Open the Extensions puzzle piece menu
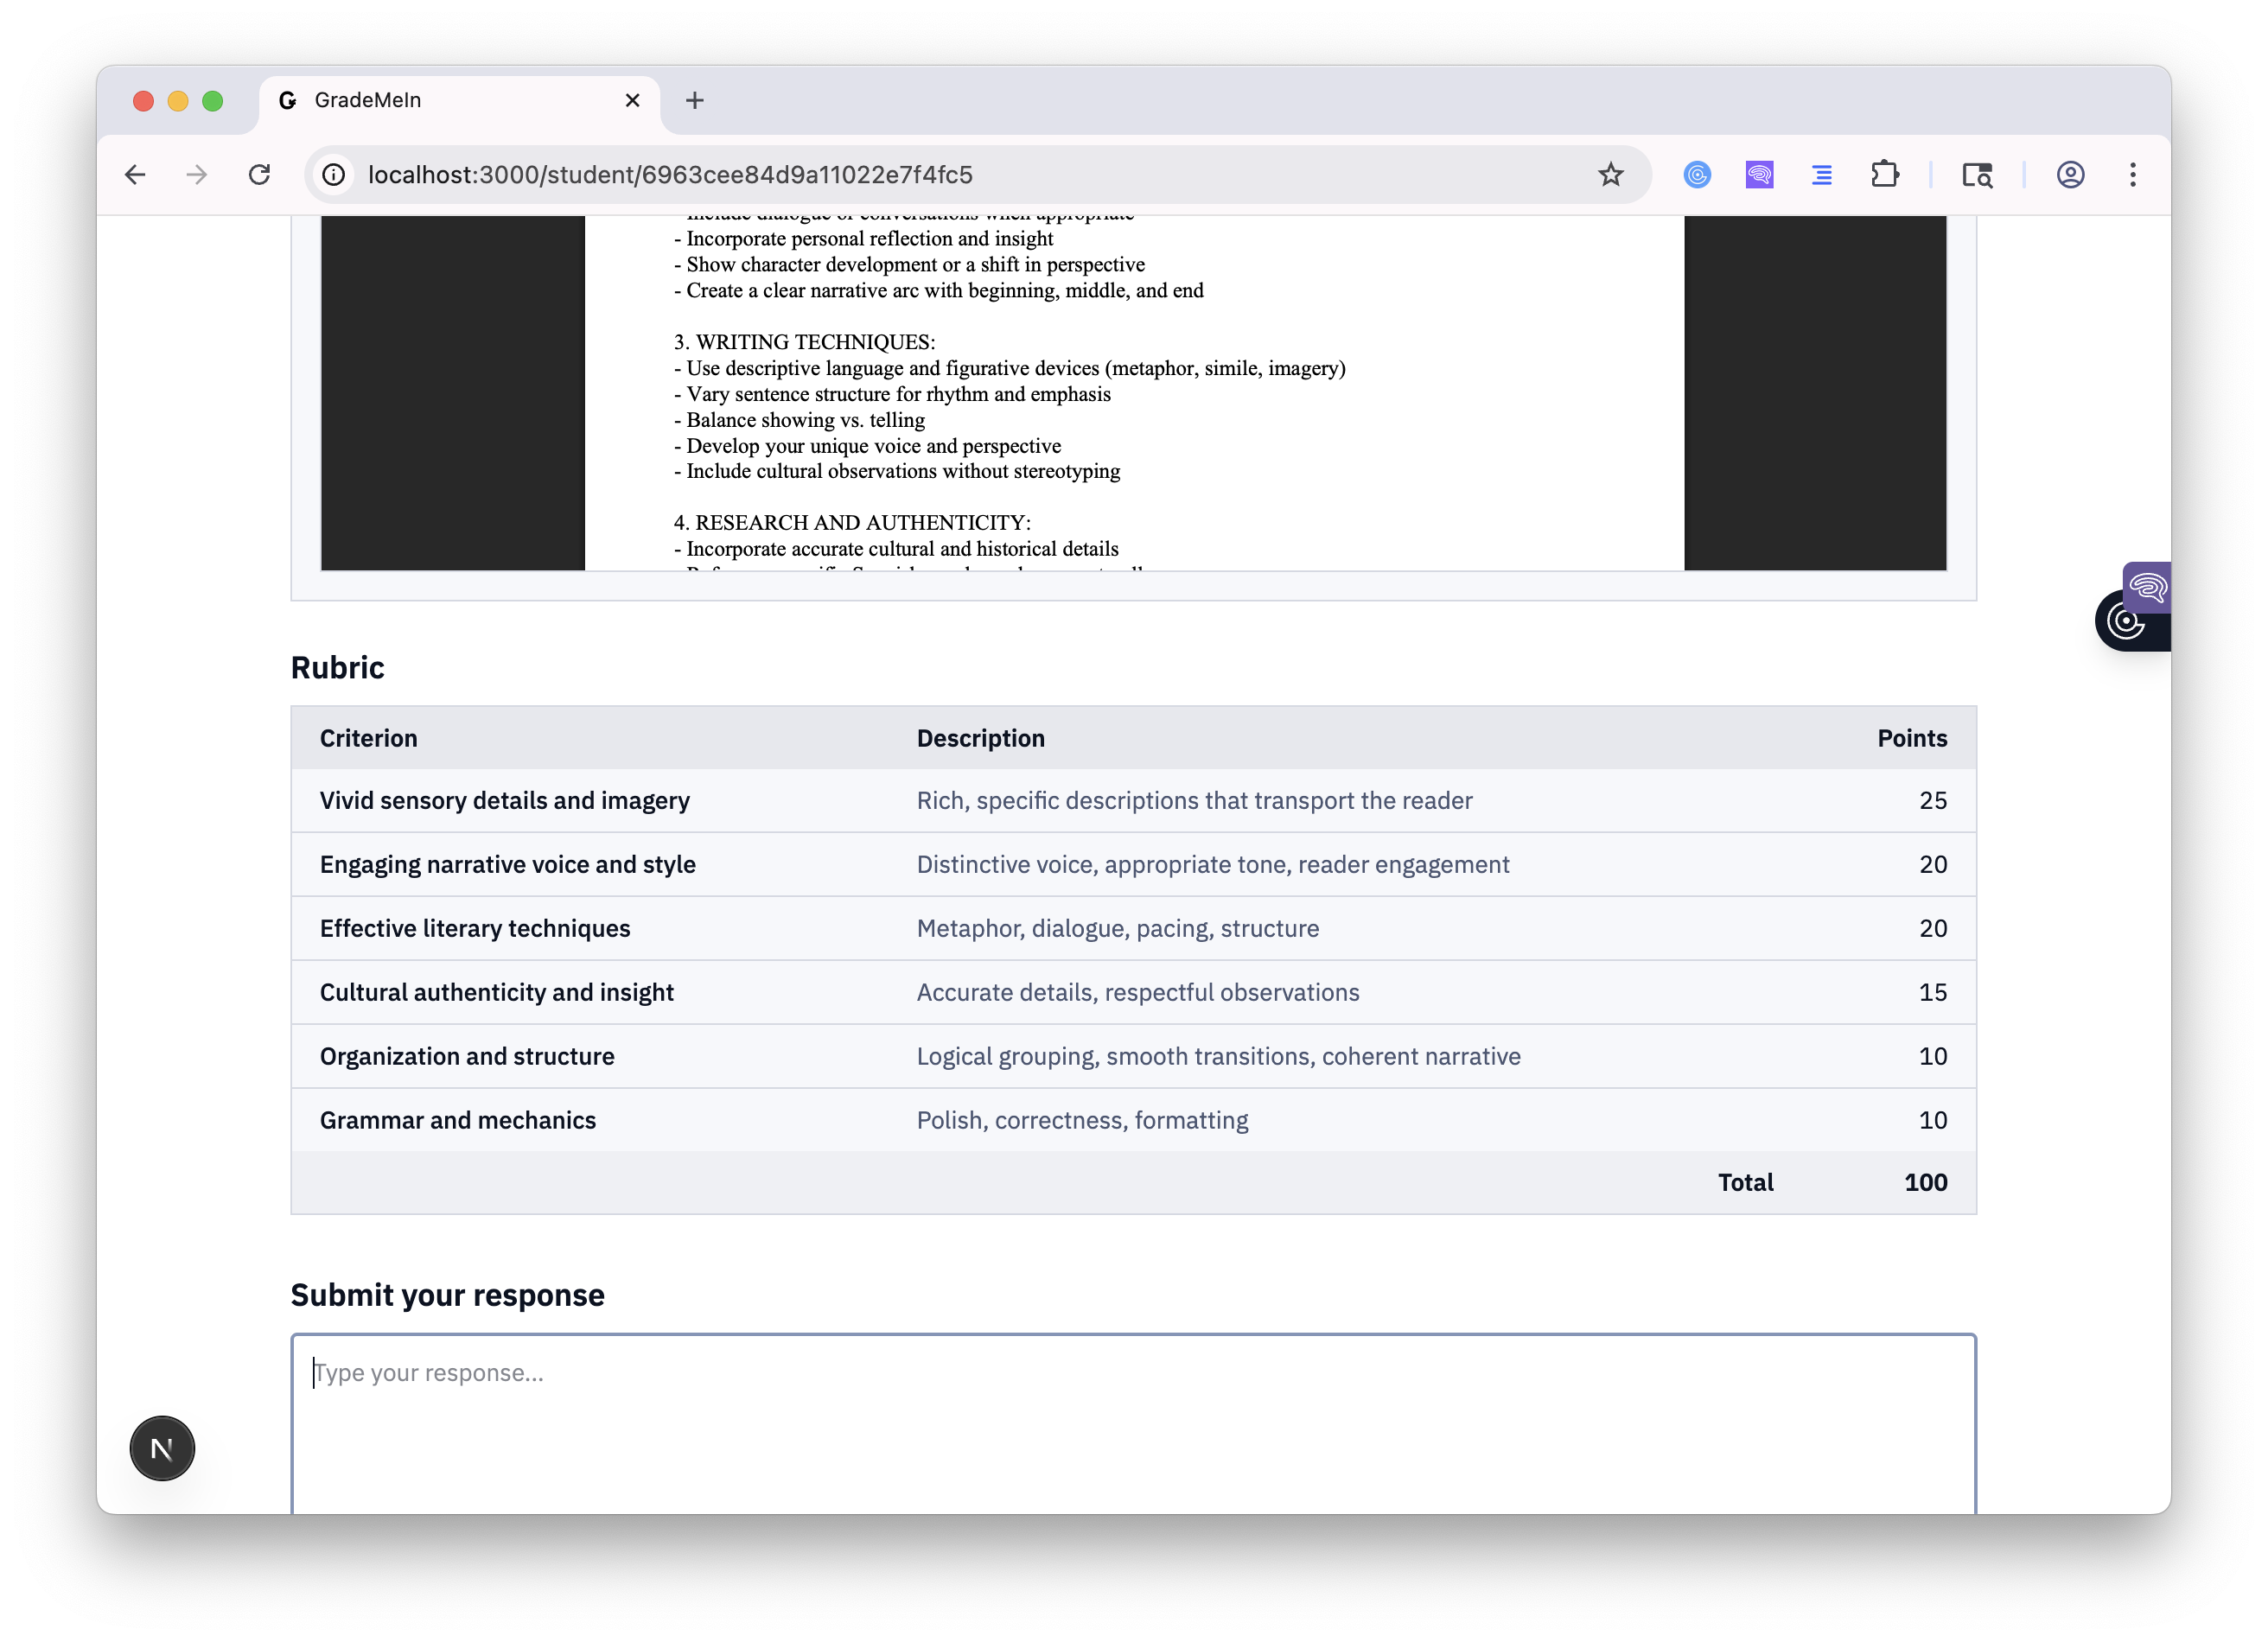The width and height of the screenshot is (2268, 1642). pos(1884,175)
